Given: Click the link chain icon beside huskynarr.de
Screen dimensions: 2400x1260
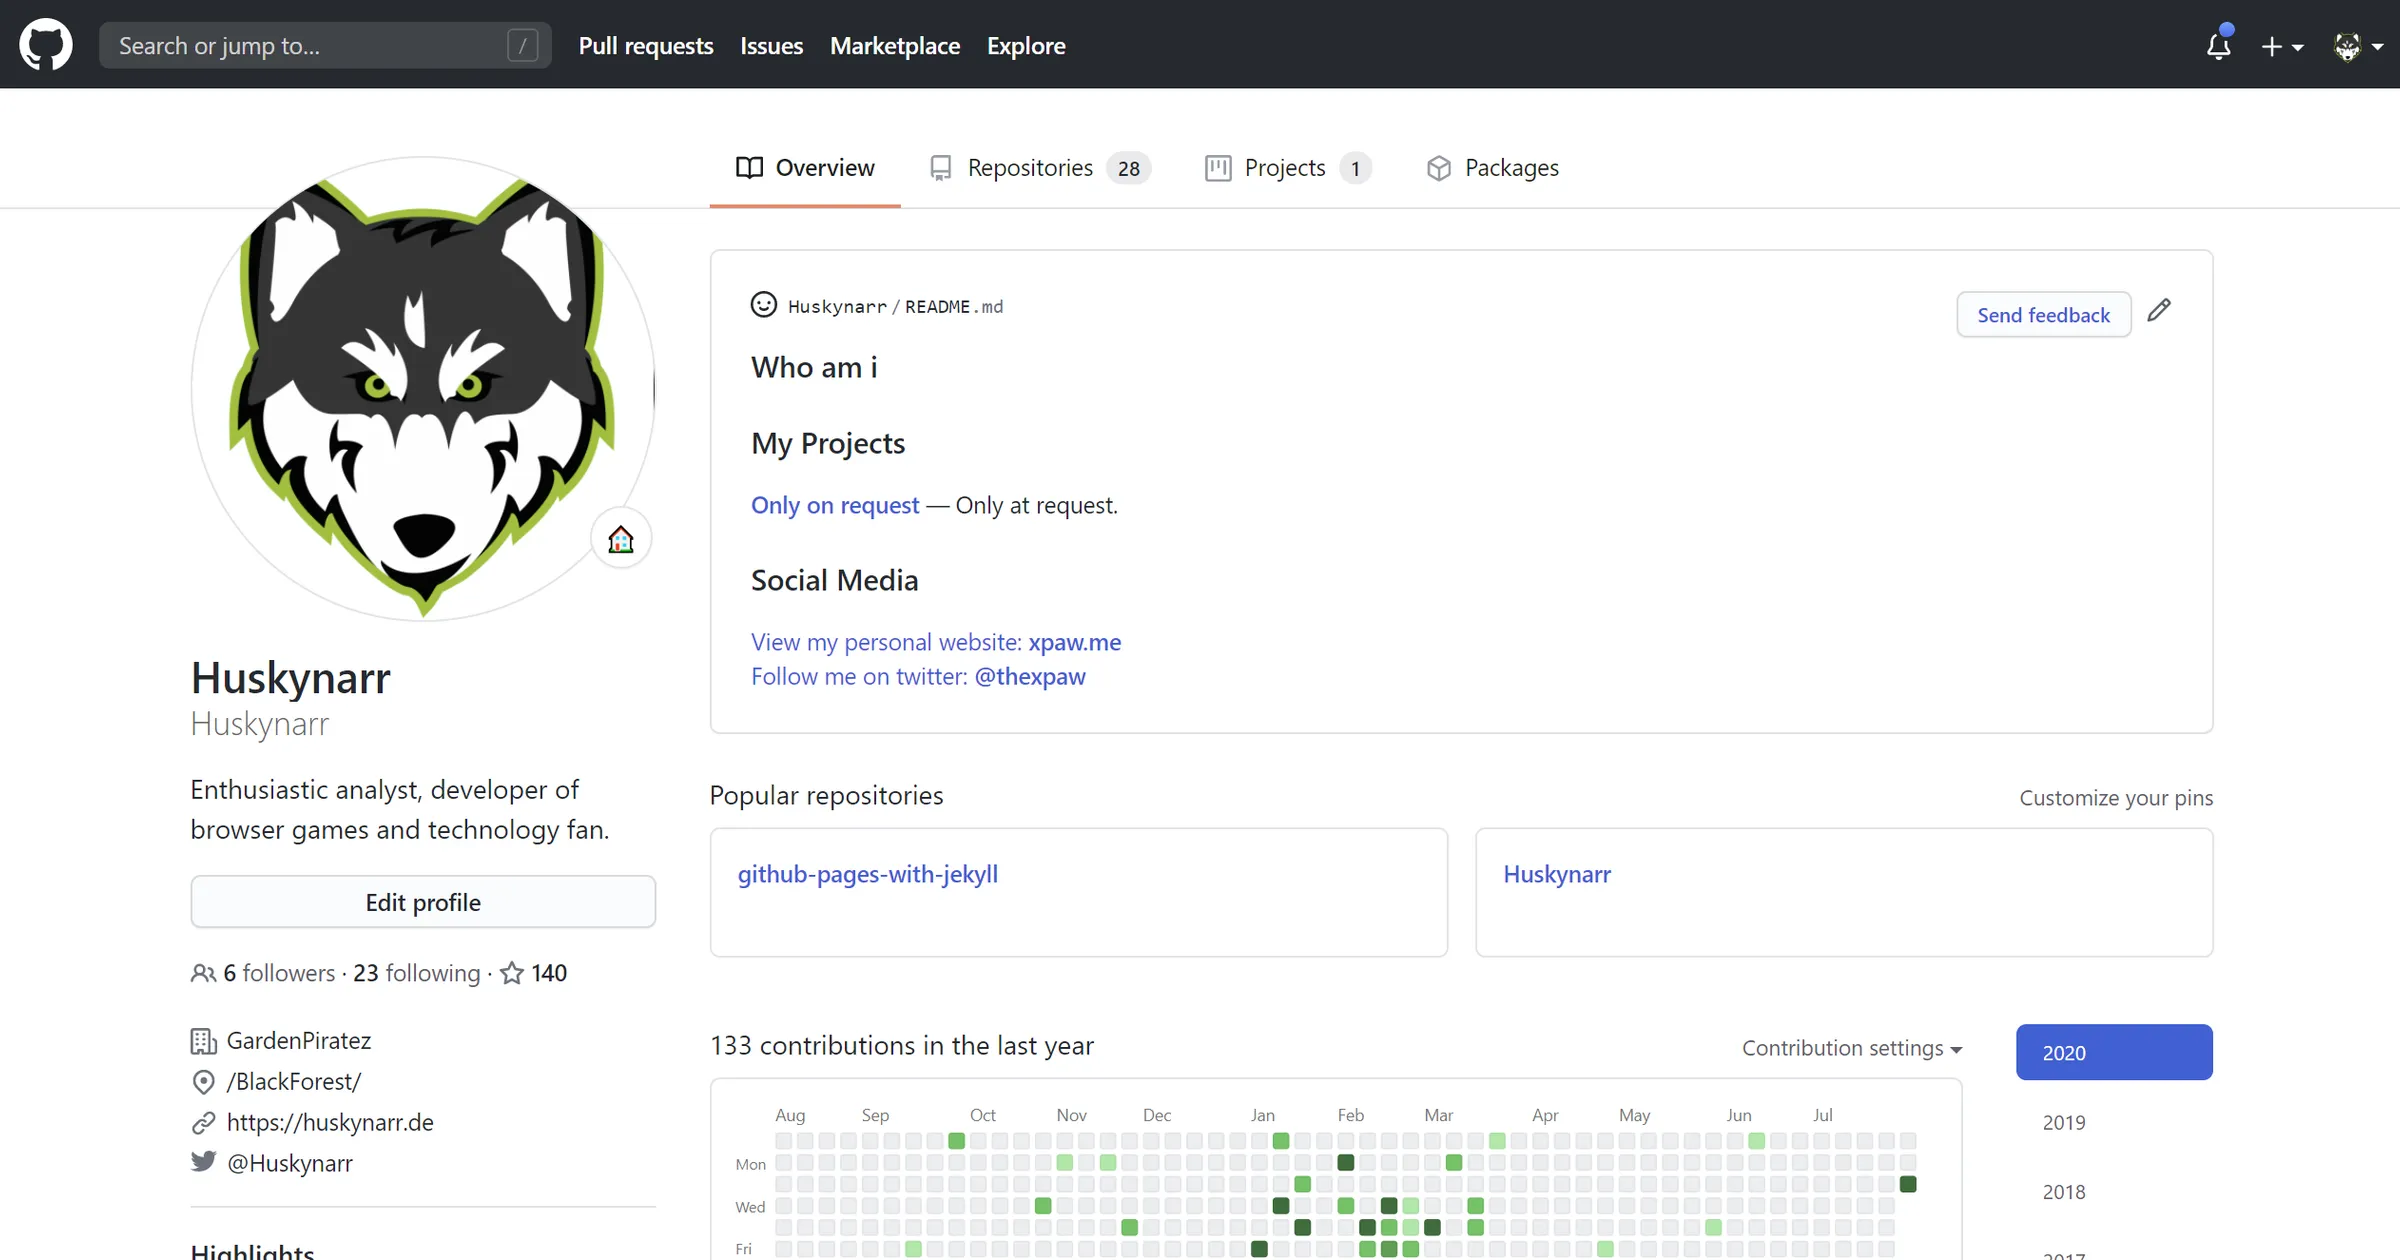Looking at the screenshot, I should pos(203,1123).
